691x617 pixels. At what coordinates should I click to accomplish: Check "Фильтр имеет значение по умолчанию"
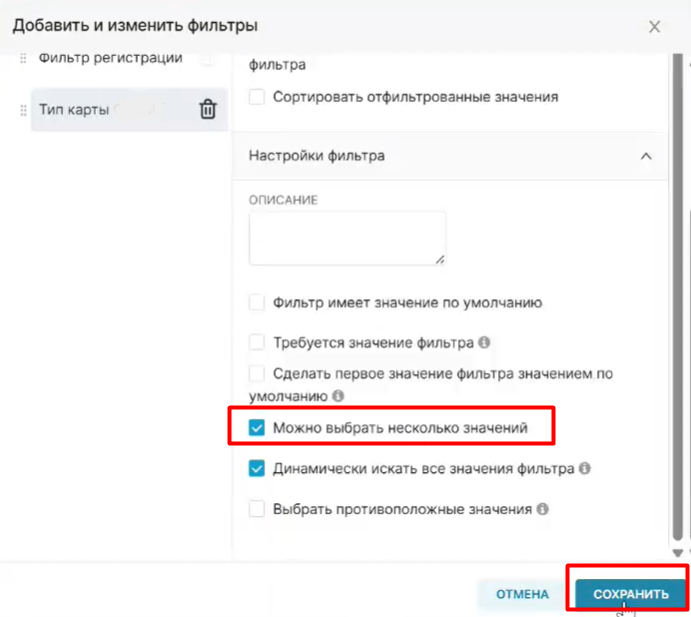coord(257,302)
